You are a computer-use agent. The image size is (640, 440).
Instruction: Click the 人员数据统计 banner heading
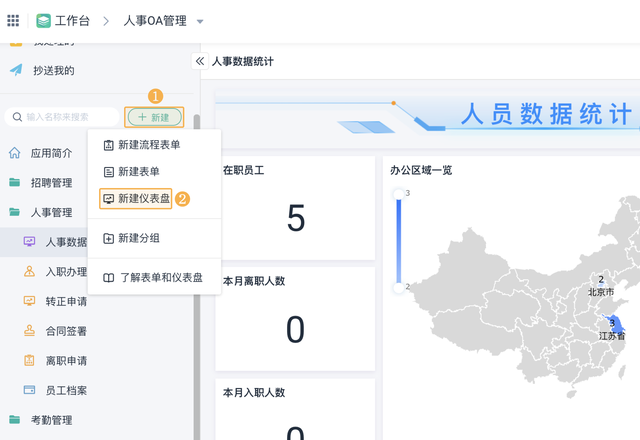(546, 114)
